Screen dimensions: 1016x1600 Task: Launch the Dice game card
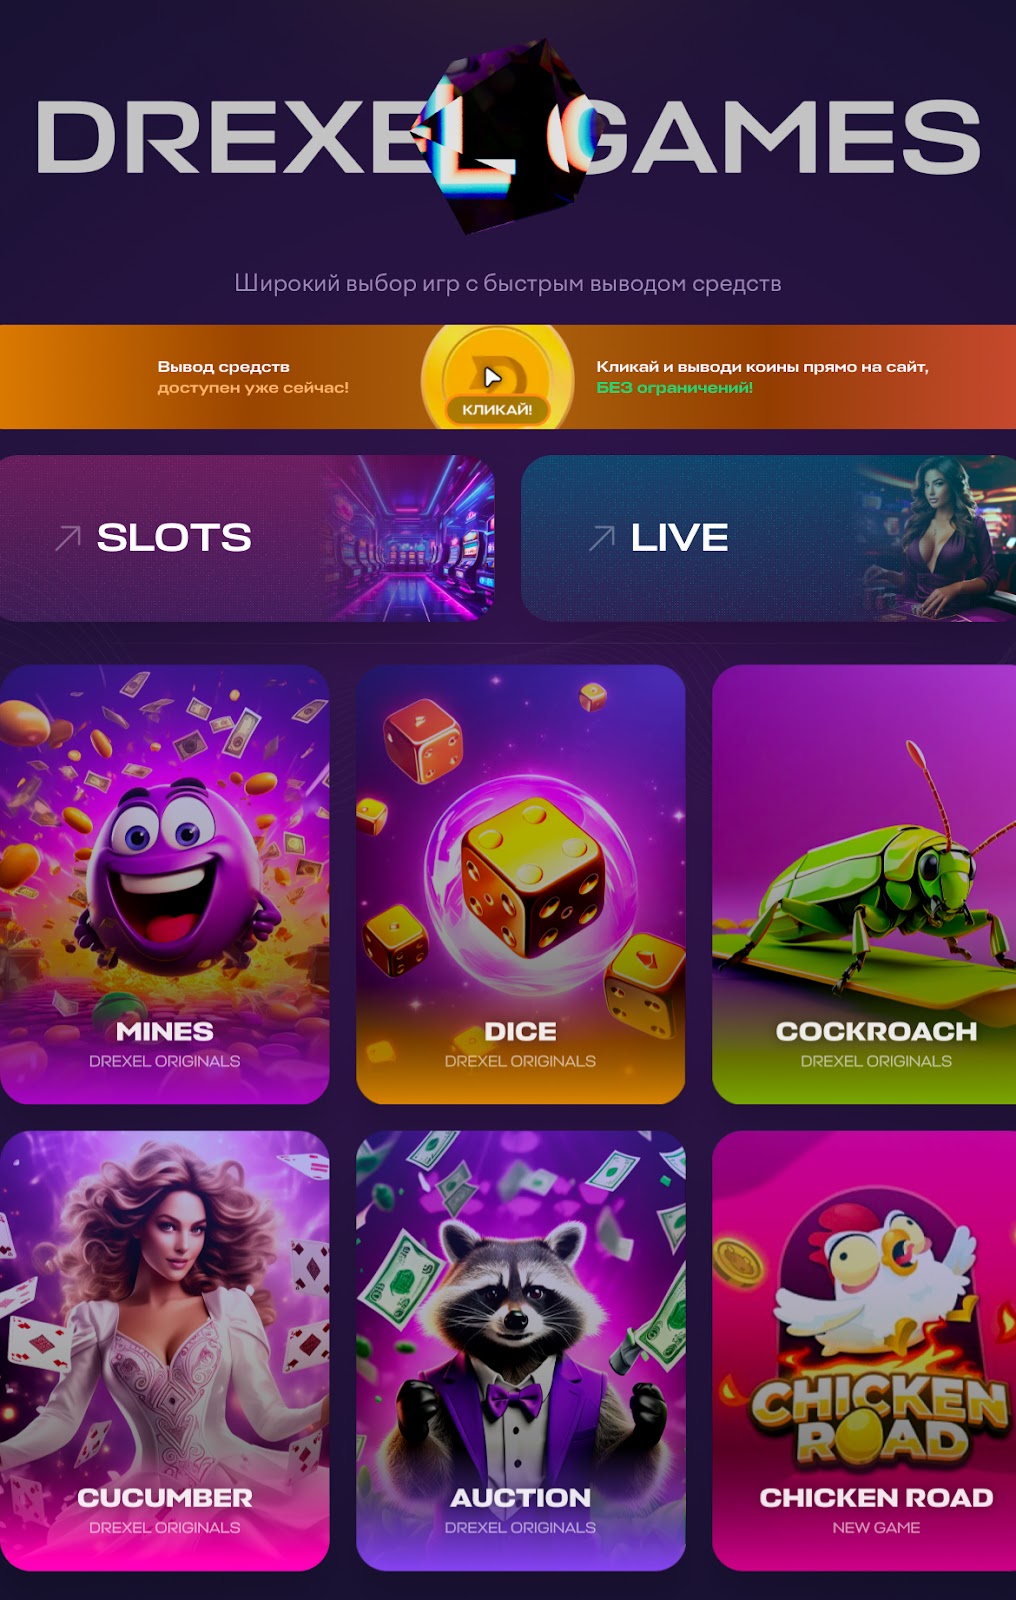point(520,884)
